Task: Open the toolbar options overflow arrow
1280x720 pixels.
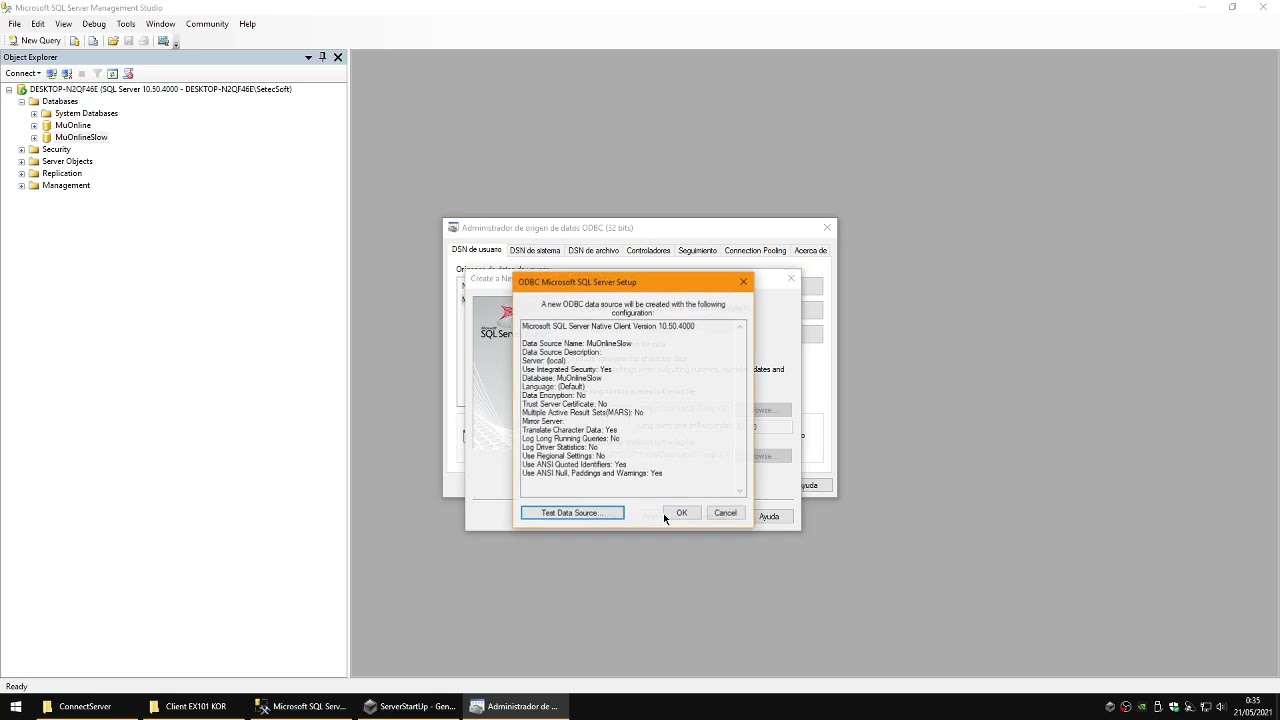Action: pos(176,43)
